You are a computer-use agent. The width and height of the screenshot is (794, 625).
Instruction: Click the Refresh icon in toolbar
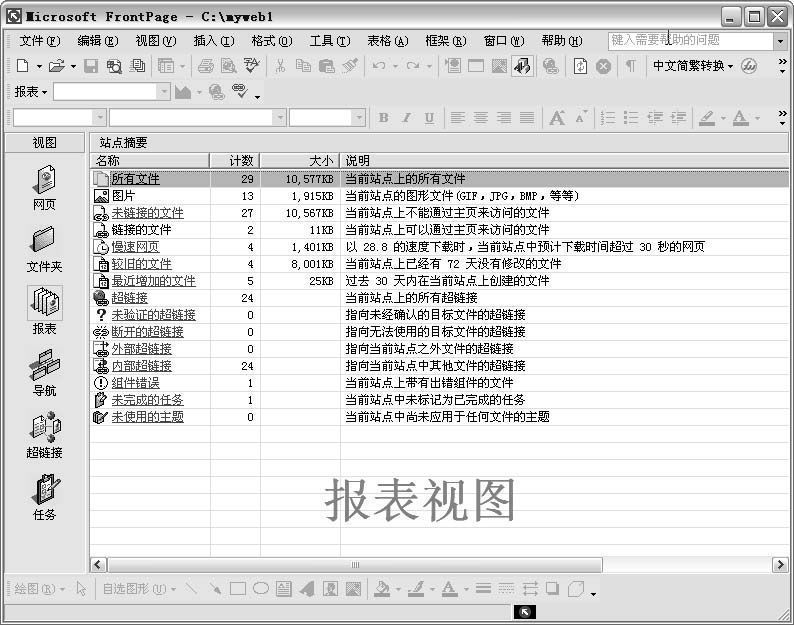pyautogui.click(x=580, y=66)
